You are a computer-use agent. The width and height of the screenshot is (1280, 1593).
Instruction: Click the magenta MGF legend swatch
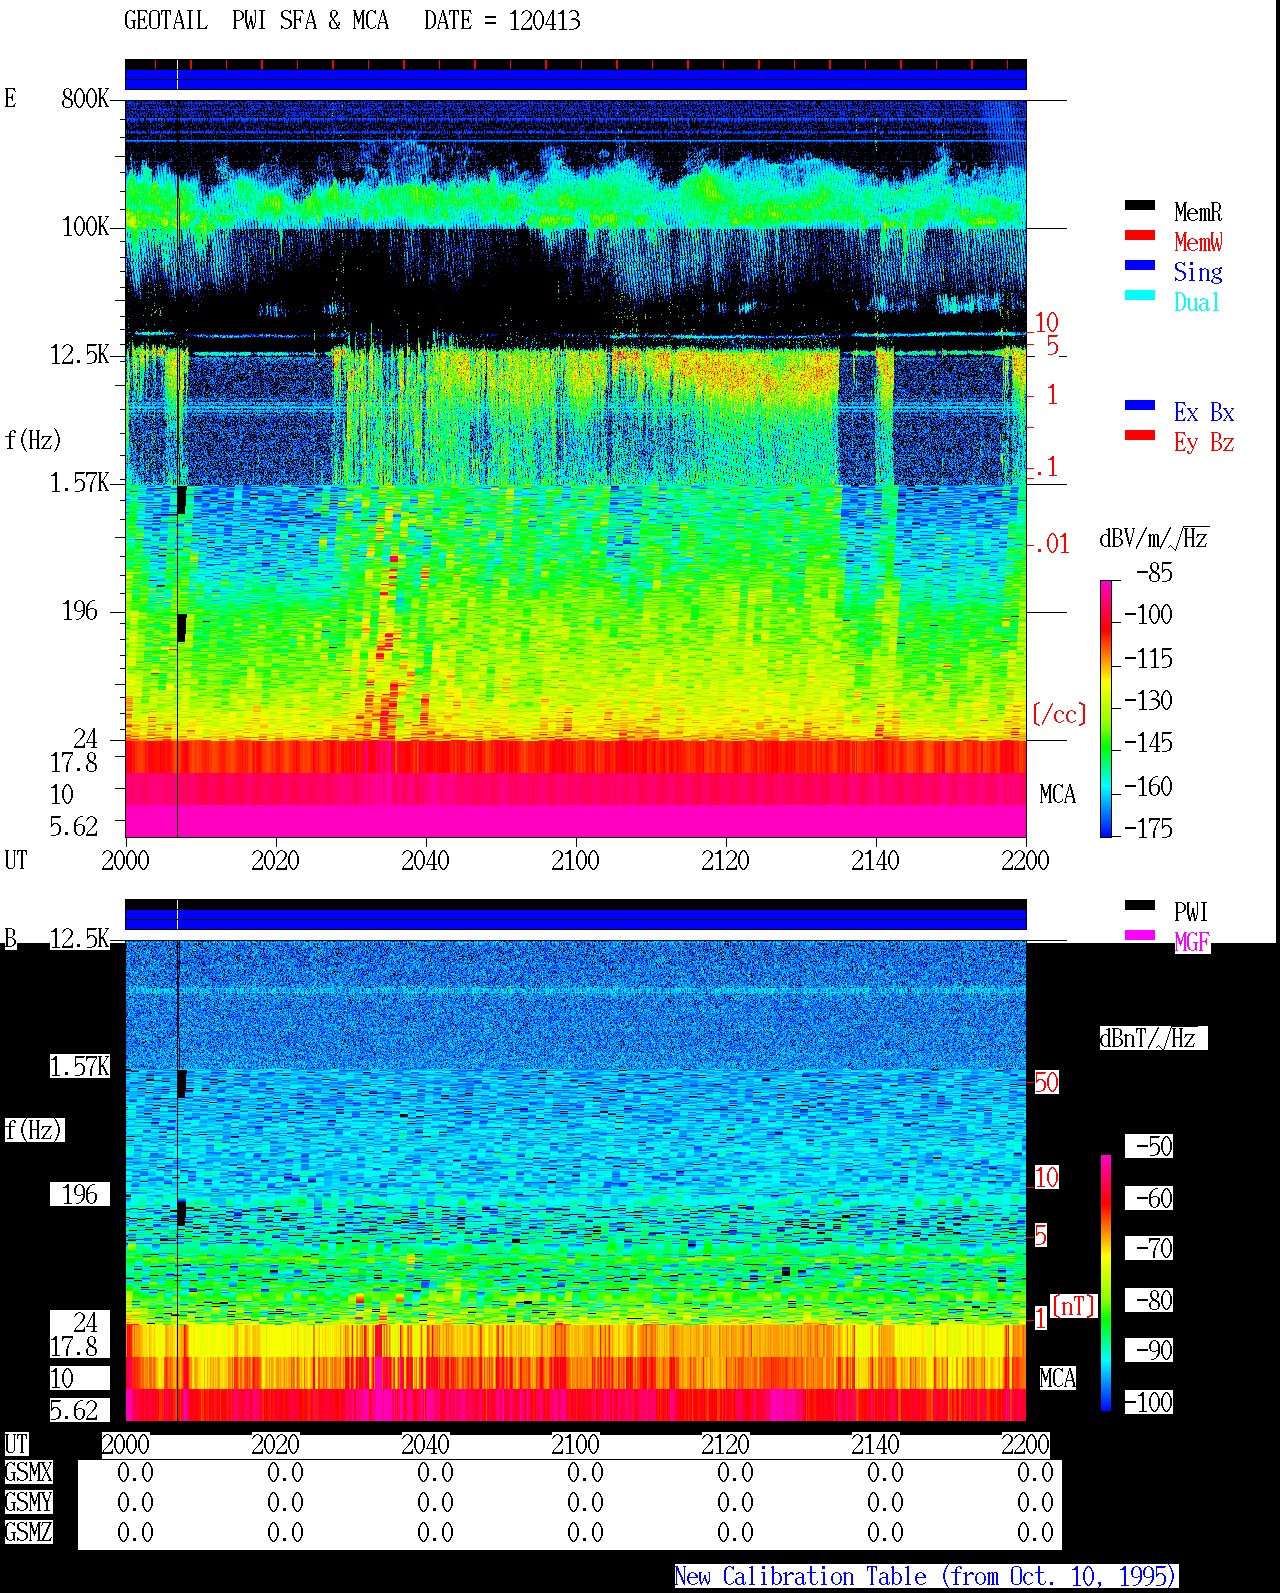pos(1140,936)
